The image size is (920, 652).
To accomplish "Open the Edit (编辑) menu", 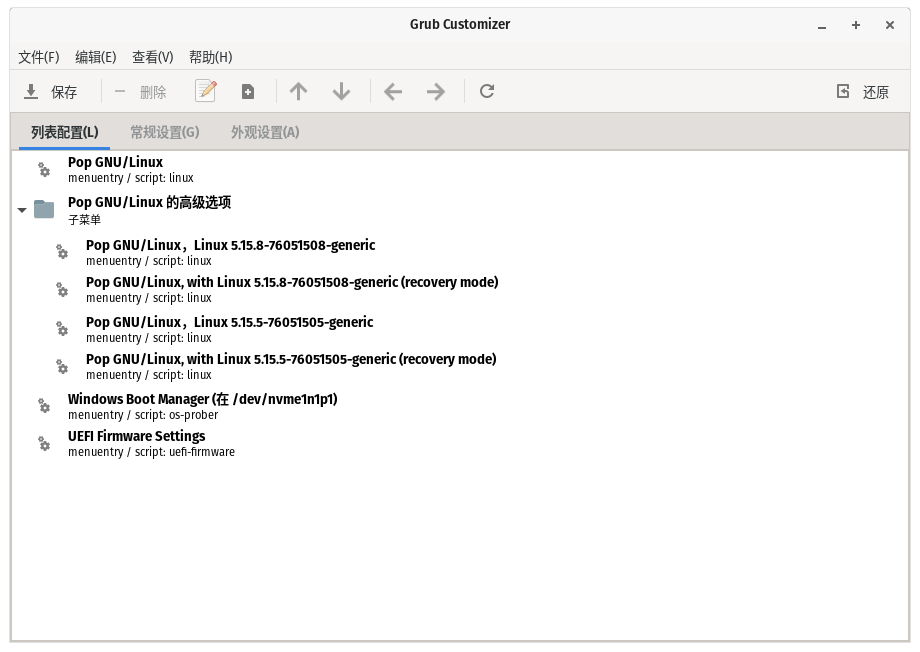I will point(96,57).
